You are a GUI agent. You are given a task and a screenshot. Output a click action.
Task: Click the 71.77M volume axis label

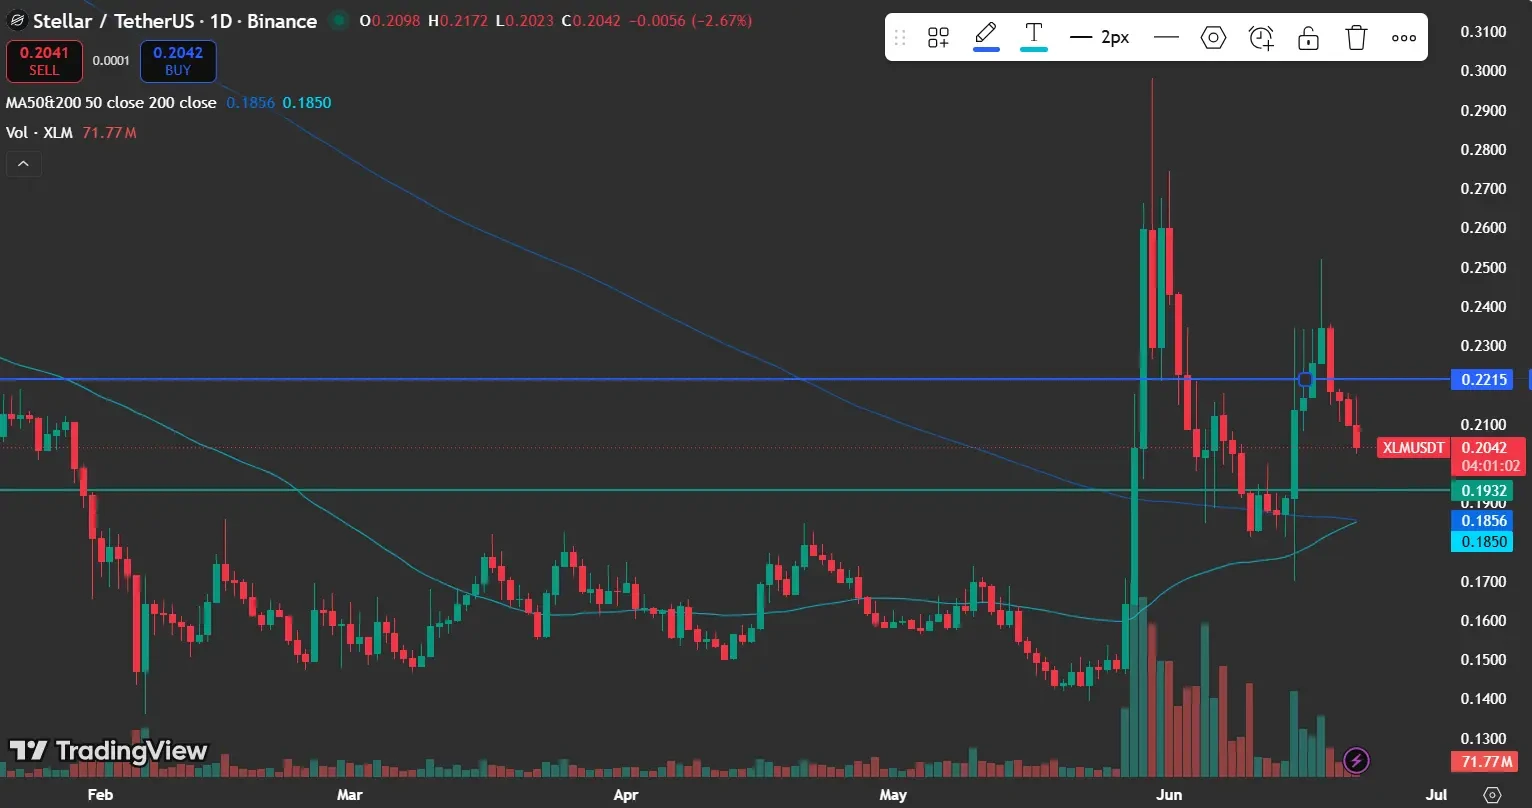[1484, 763]
